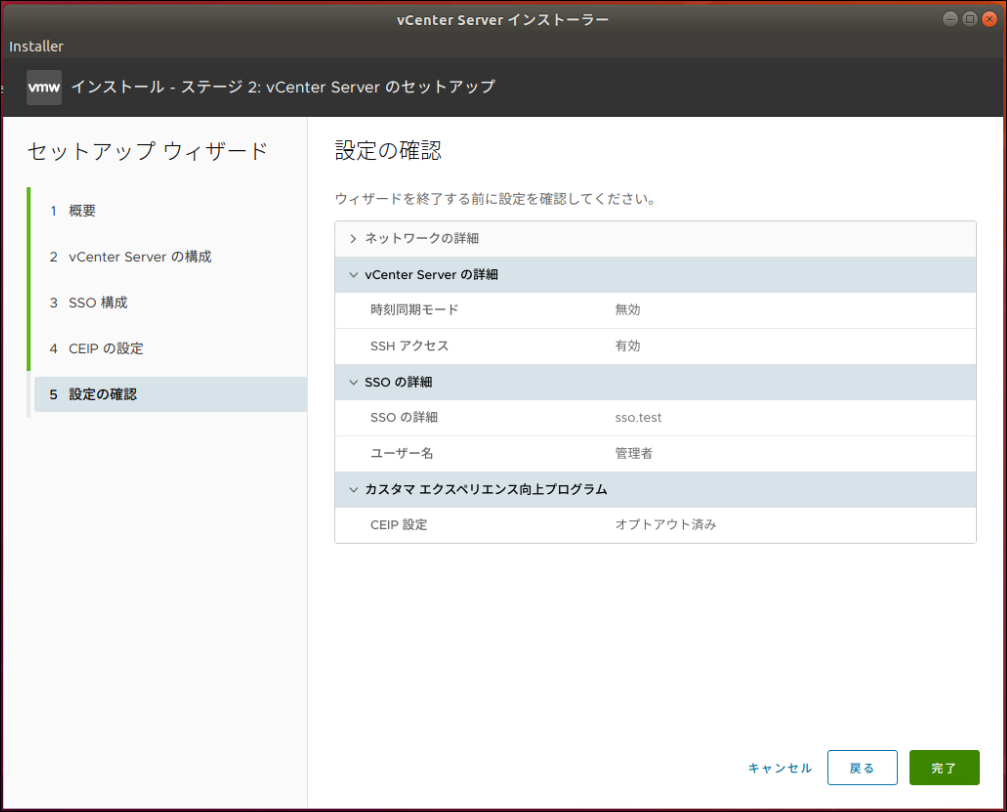Click the SSO の詳細 row label under SSO section
This screenshot has width=1007, height=812.
pos(403,418)
